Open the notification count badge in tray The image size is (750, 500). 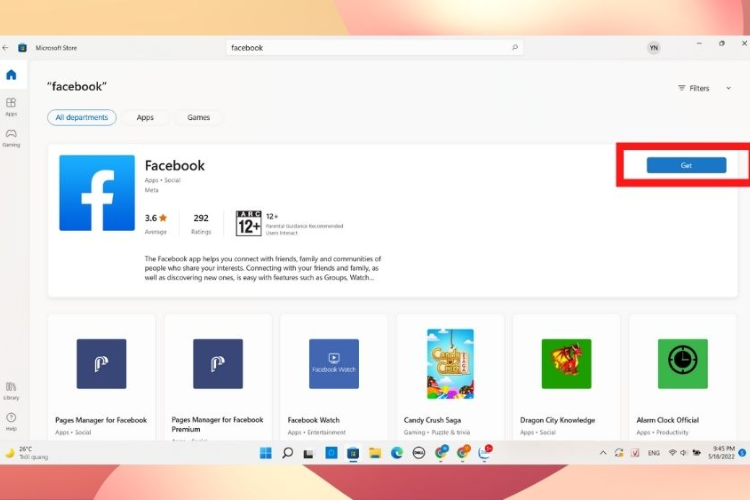tap(742, 453)
